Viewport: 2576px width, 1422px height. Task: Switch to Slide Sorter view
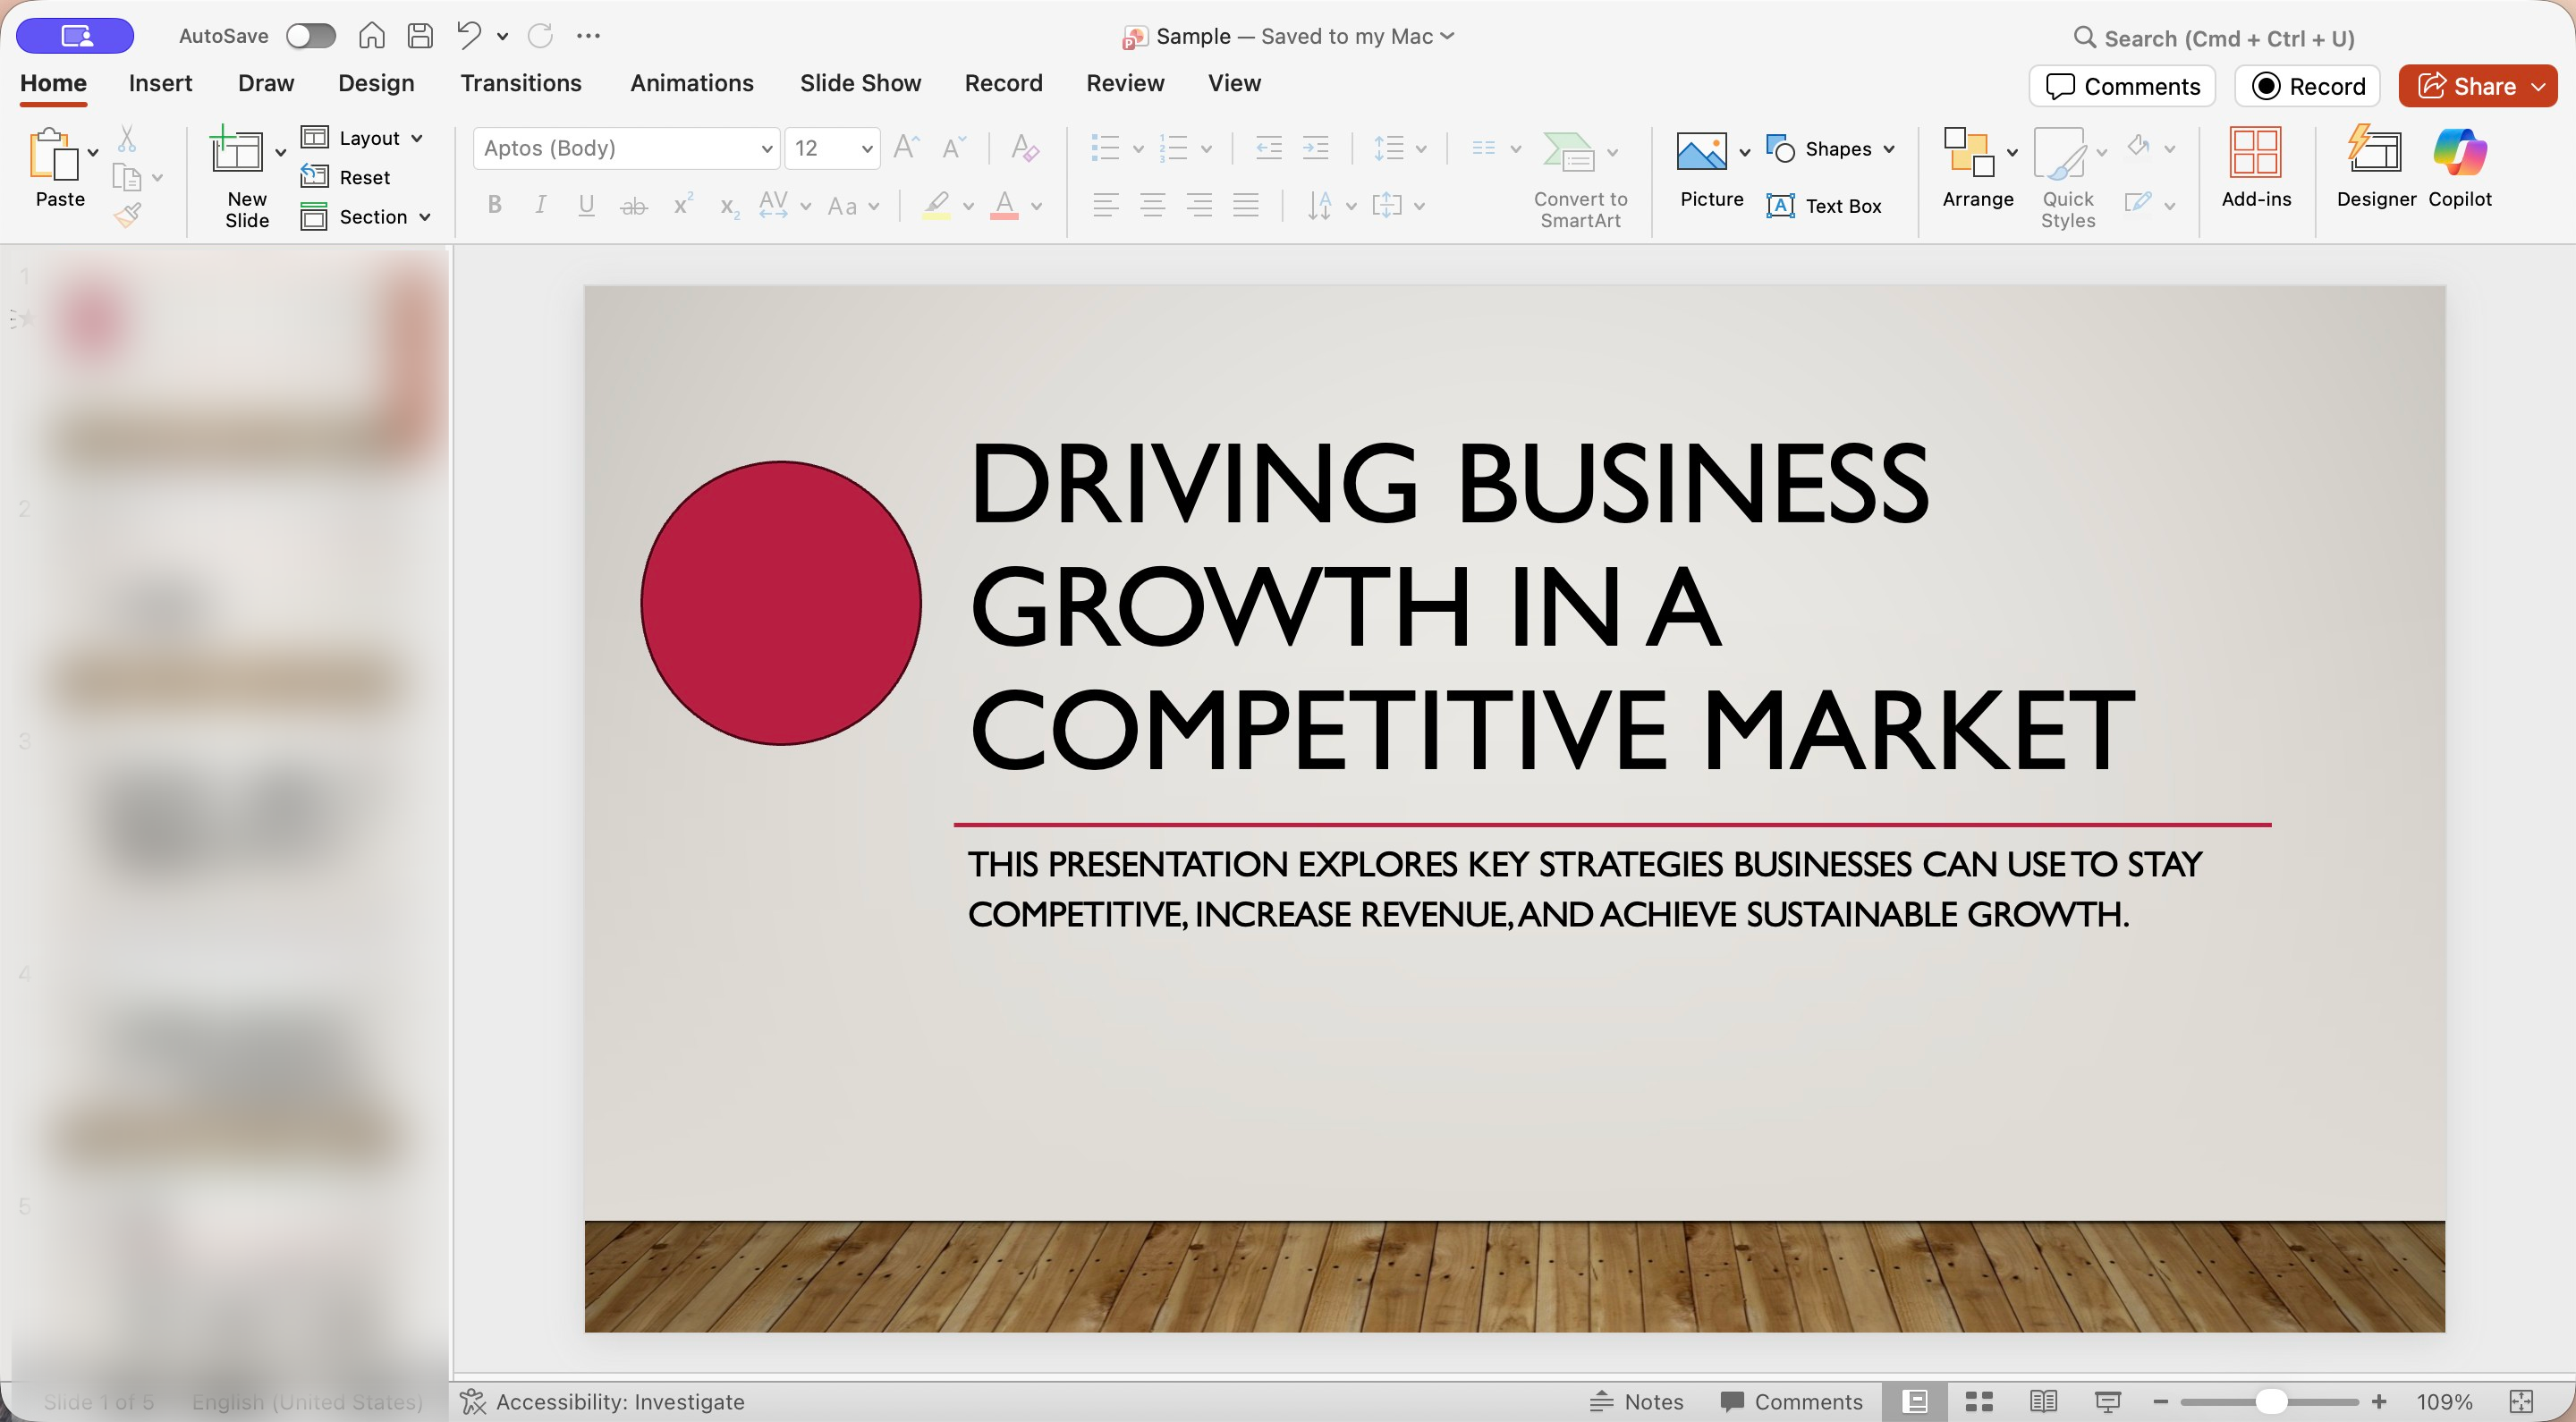(x=1979, y=1401)
